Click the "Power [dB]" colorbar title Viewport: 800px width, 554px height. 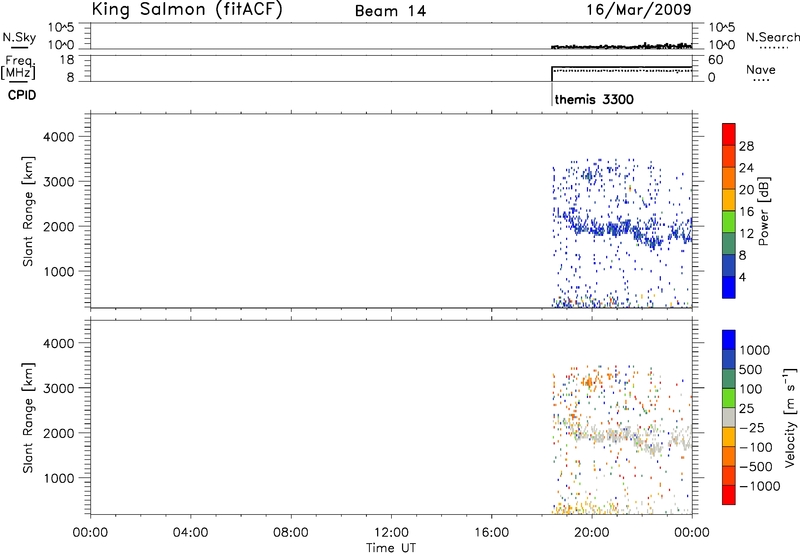[x=763, y=211]
